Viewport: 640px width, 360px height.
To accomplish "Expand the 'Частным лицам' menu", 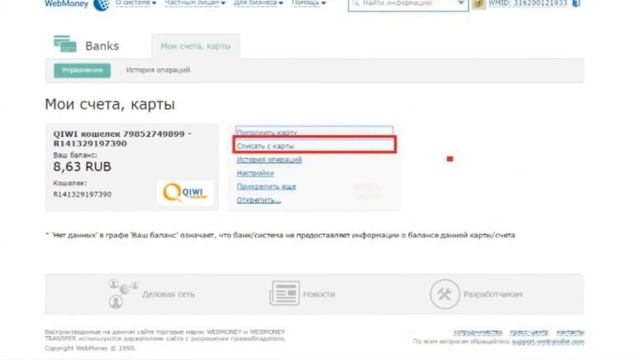I will pos(195,3).
